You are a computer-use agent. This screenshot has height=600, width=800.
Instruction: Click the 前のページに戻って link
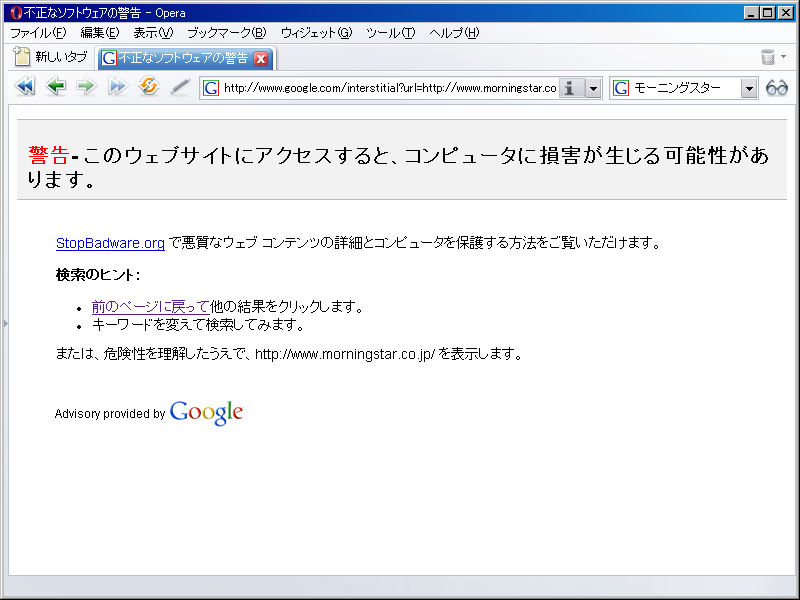pyautogui.click(x=151, y=307)
